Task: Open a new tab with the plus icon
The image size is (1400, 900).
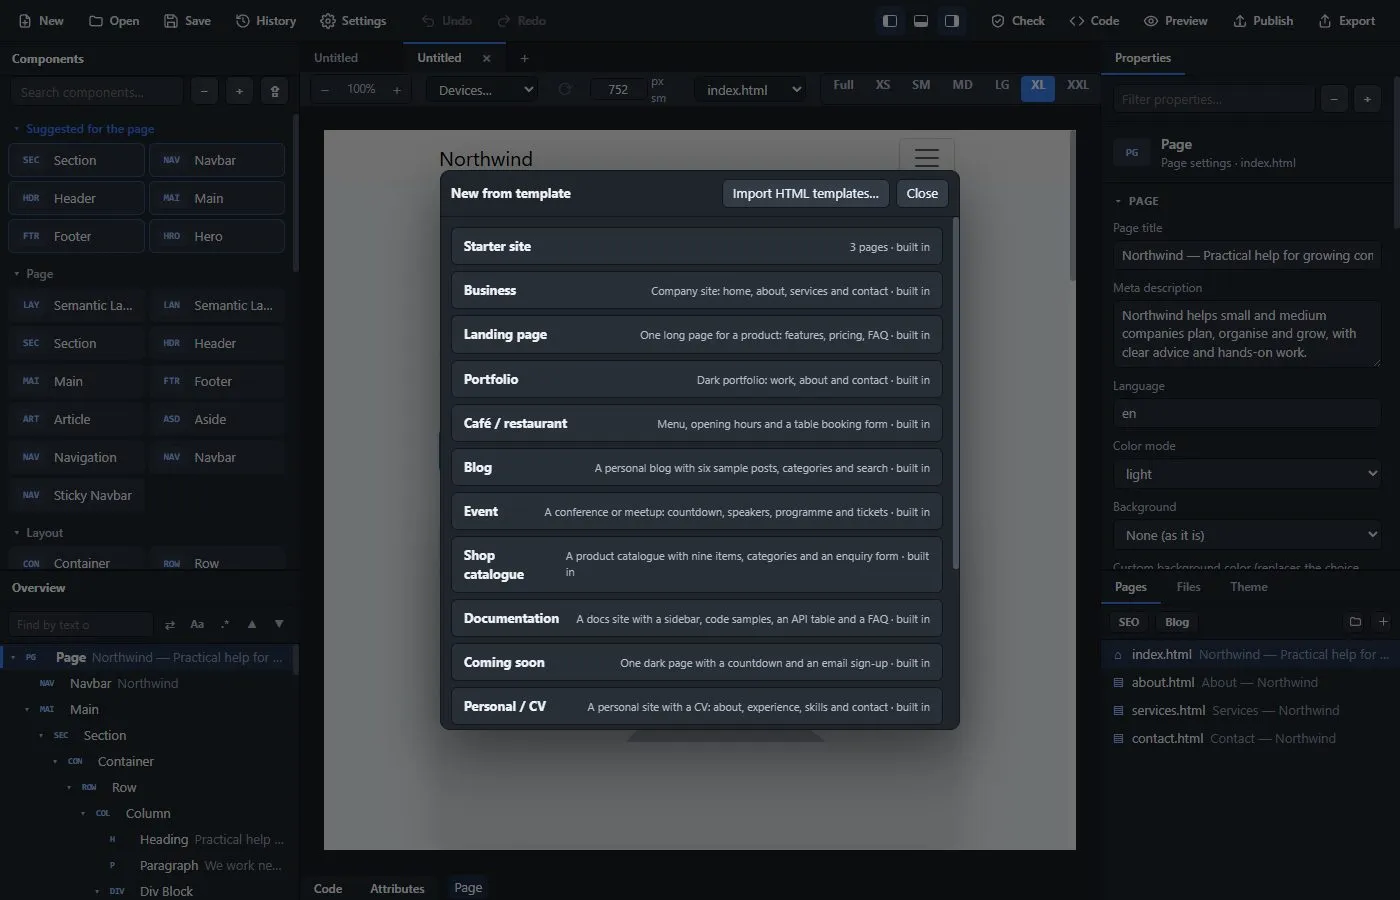Action: coord(524,58)
